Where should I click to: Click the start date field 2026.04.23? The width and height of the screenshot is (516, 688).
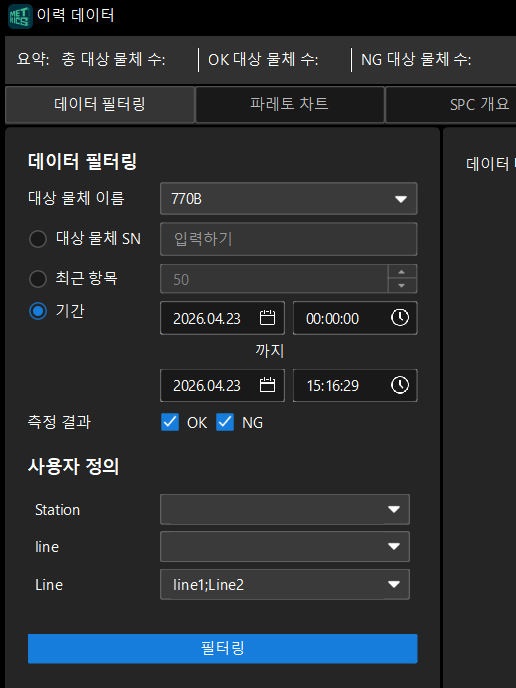point(222,318)
